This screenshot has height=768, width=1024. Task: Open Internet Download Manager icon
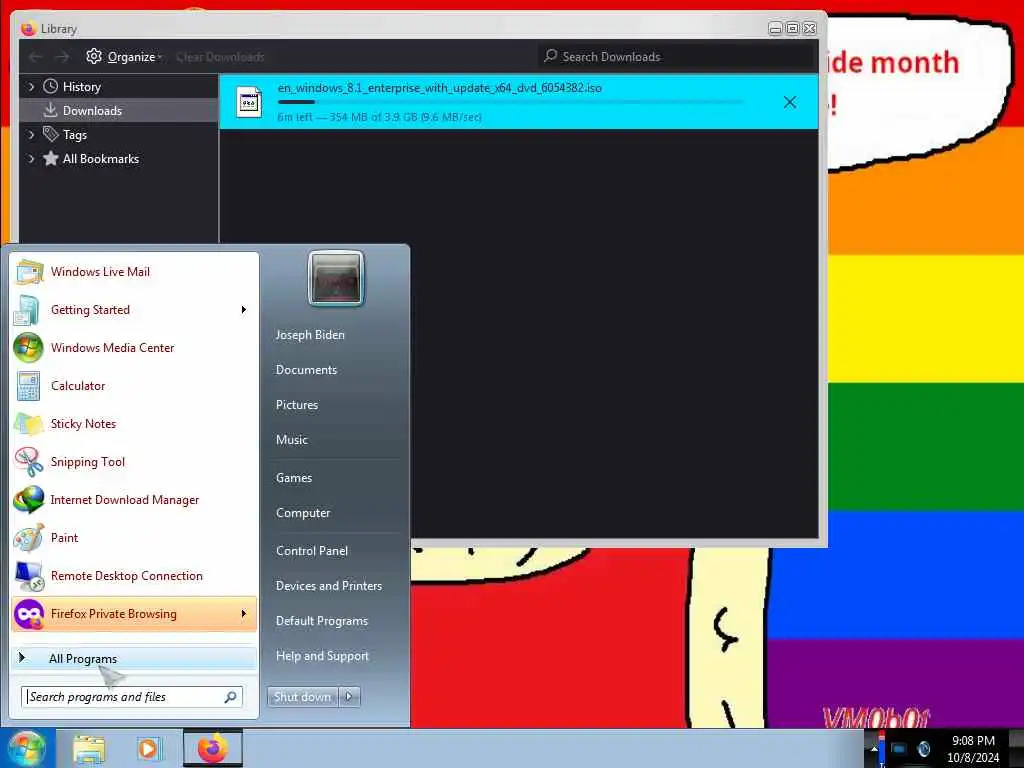tap(28, 500)
